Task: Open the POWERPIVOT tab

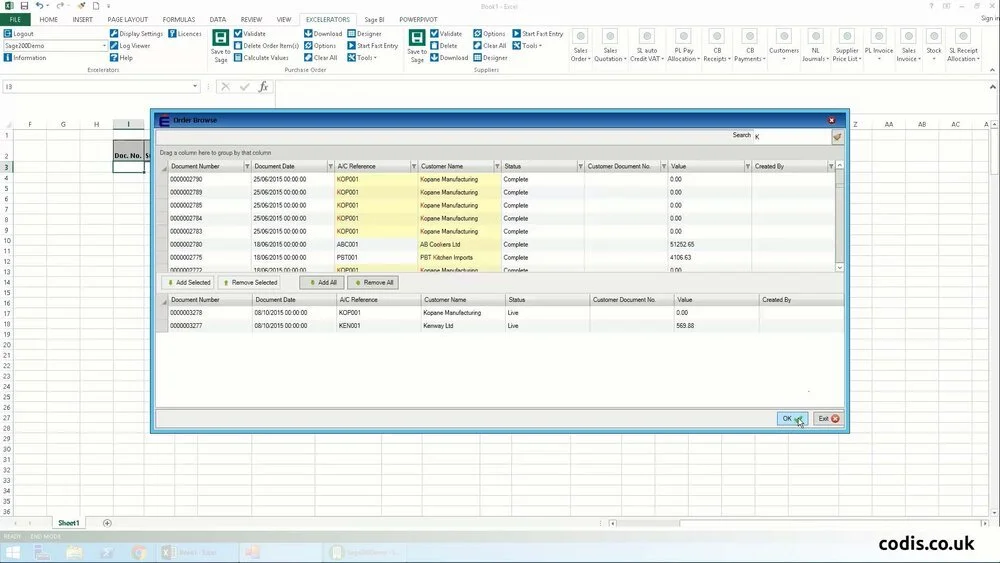Action: (x=418, y=20)
